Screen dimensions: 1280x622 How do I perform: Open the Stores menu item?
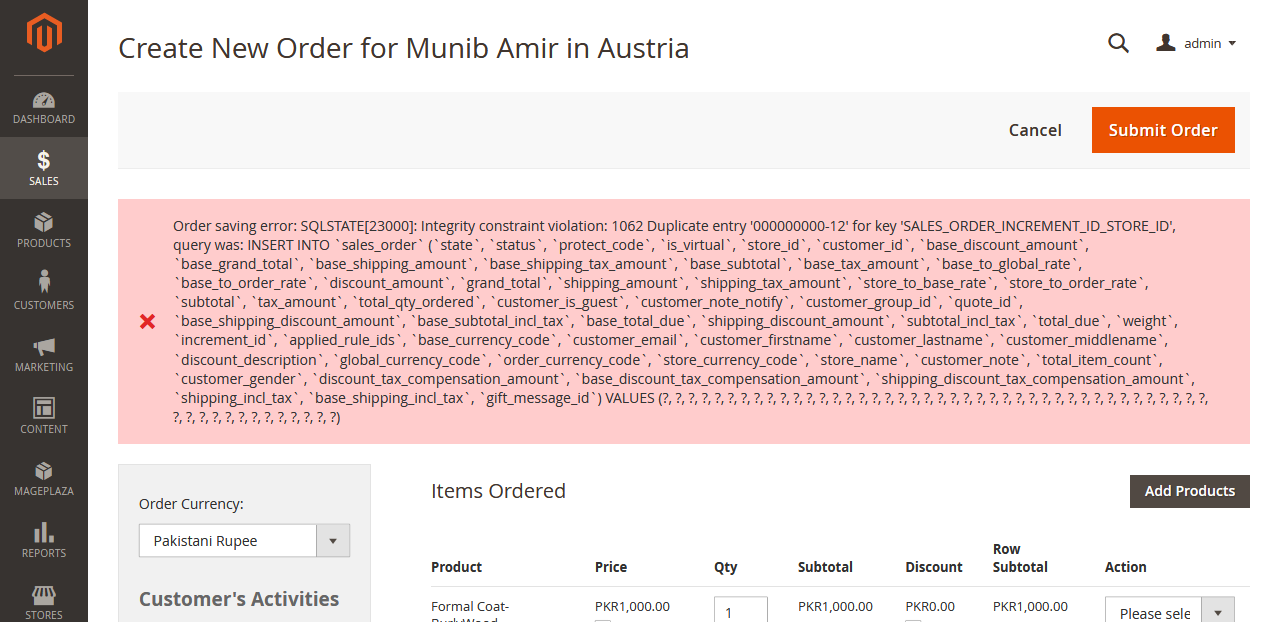pyautogui.click(x=44, y=602)
